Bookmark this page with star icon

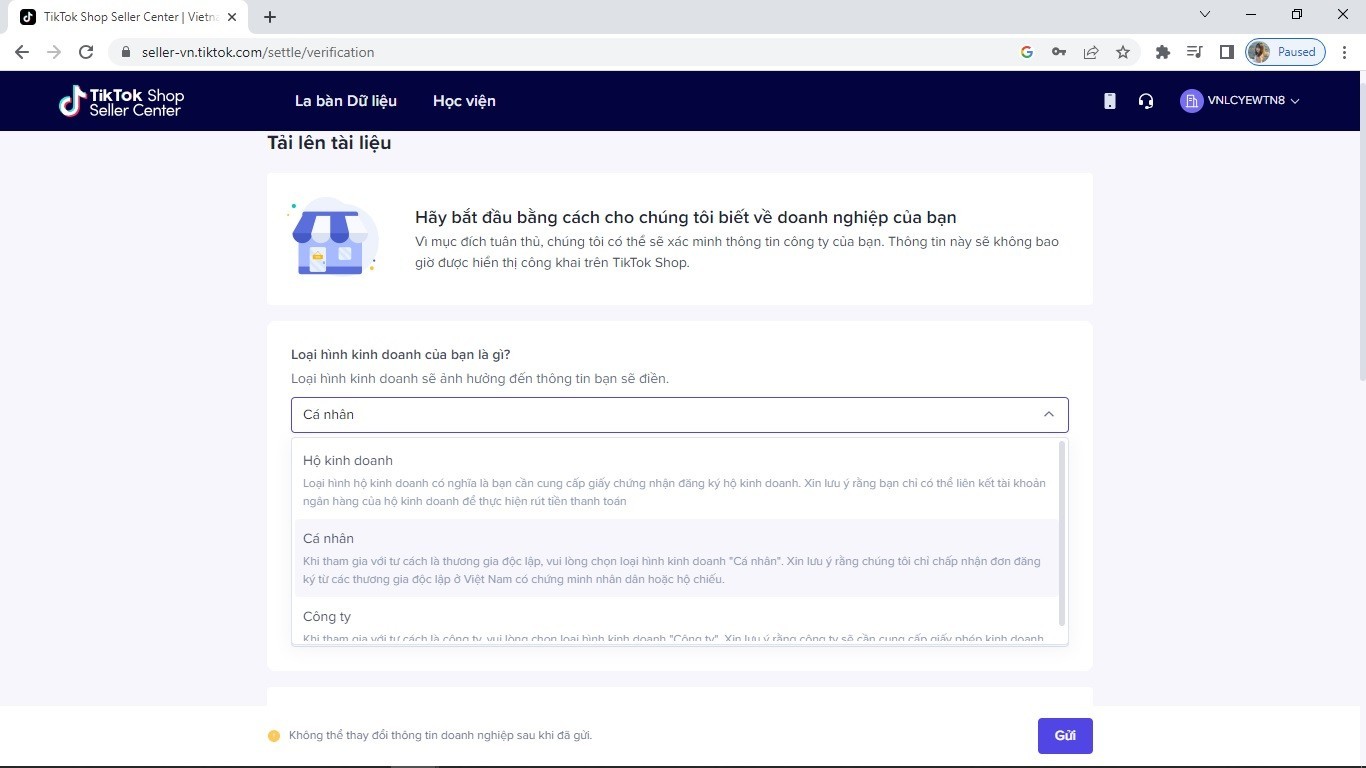1123,52
